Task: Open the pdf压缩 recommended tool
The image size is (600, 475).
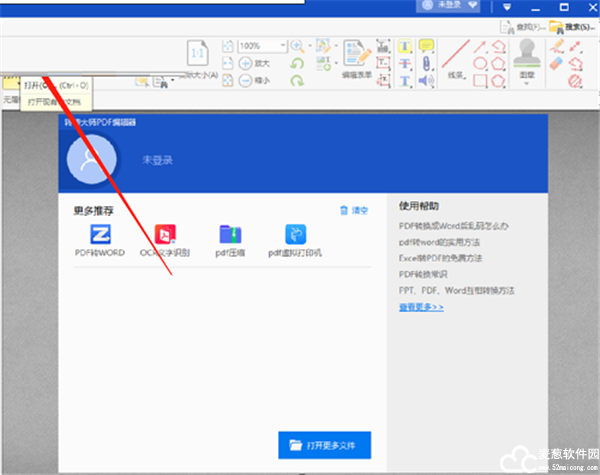Action: click(x=230, y=240)
